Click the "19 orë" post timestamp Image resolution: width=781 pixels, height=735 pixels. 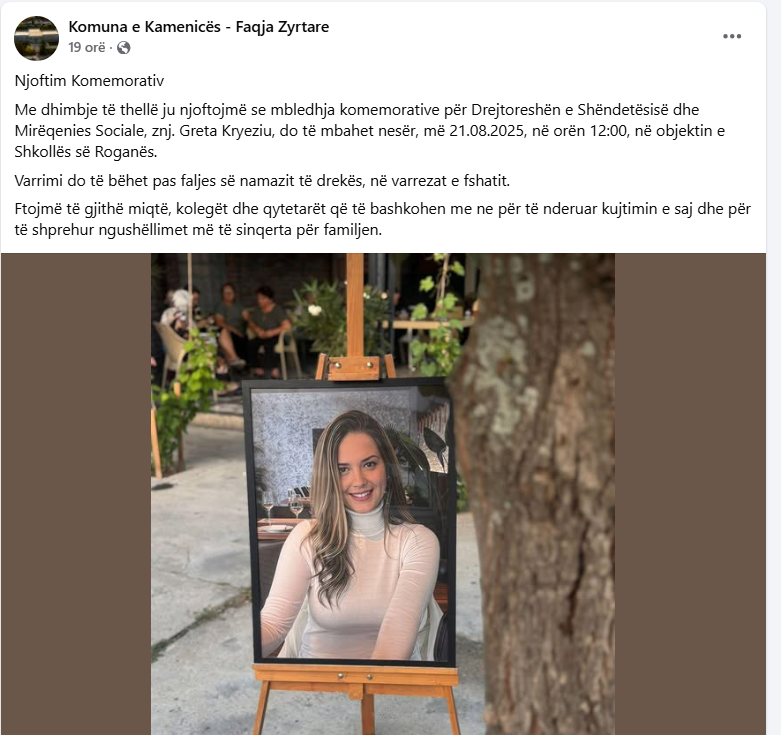pyautogui.click(x=87, y=47)
